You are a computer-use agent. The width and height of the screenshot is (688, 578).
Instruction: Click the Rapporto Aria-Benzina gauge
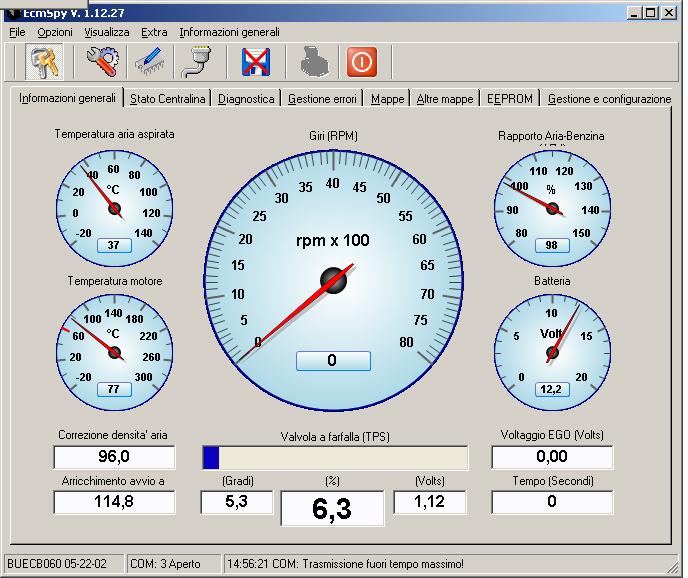click(552, 208)
